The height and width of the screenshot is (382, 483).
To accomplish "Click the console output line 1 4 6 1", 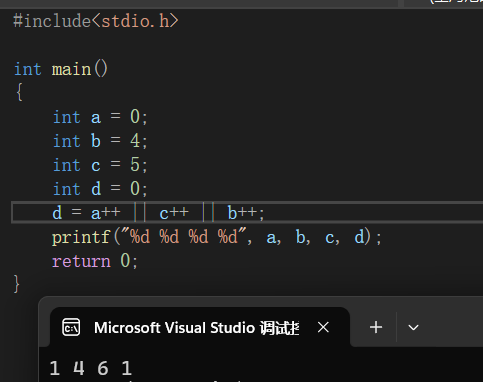I will tap(91, 368).
